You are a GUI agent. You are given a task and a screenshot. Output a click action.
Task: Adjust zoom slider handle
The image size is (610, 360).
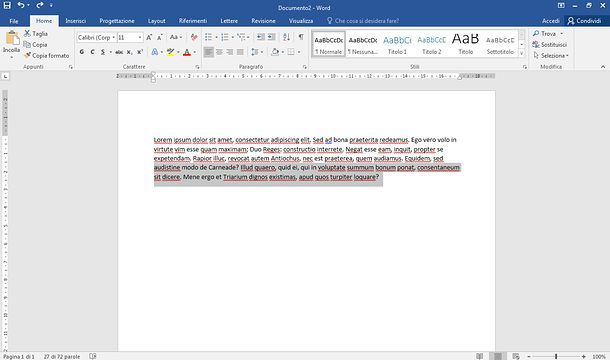click(x=556, y=356)
